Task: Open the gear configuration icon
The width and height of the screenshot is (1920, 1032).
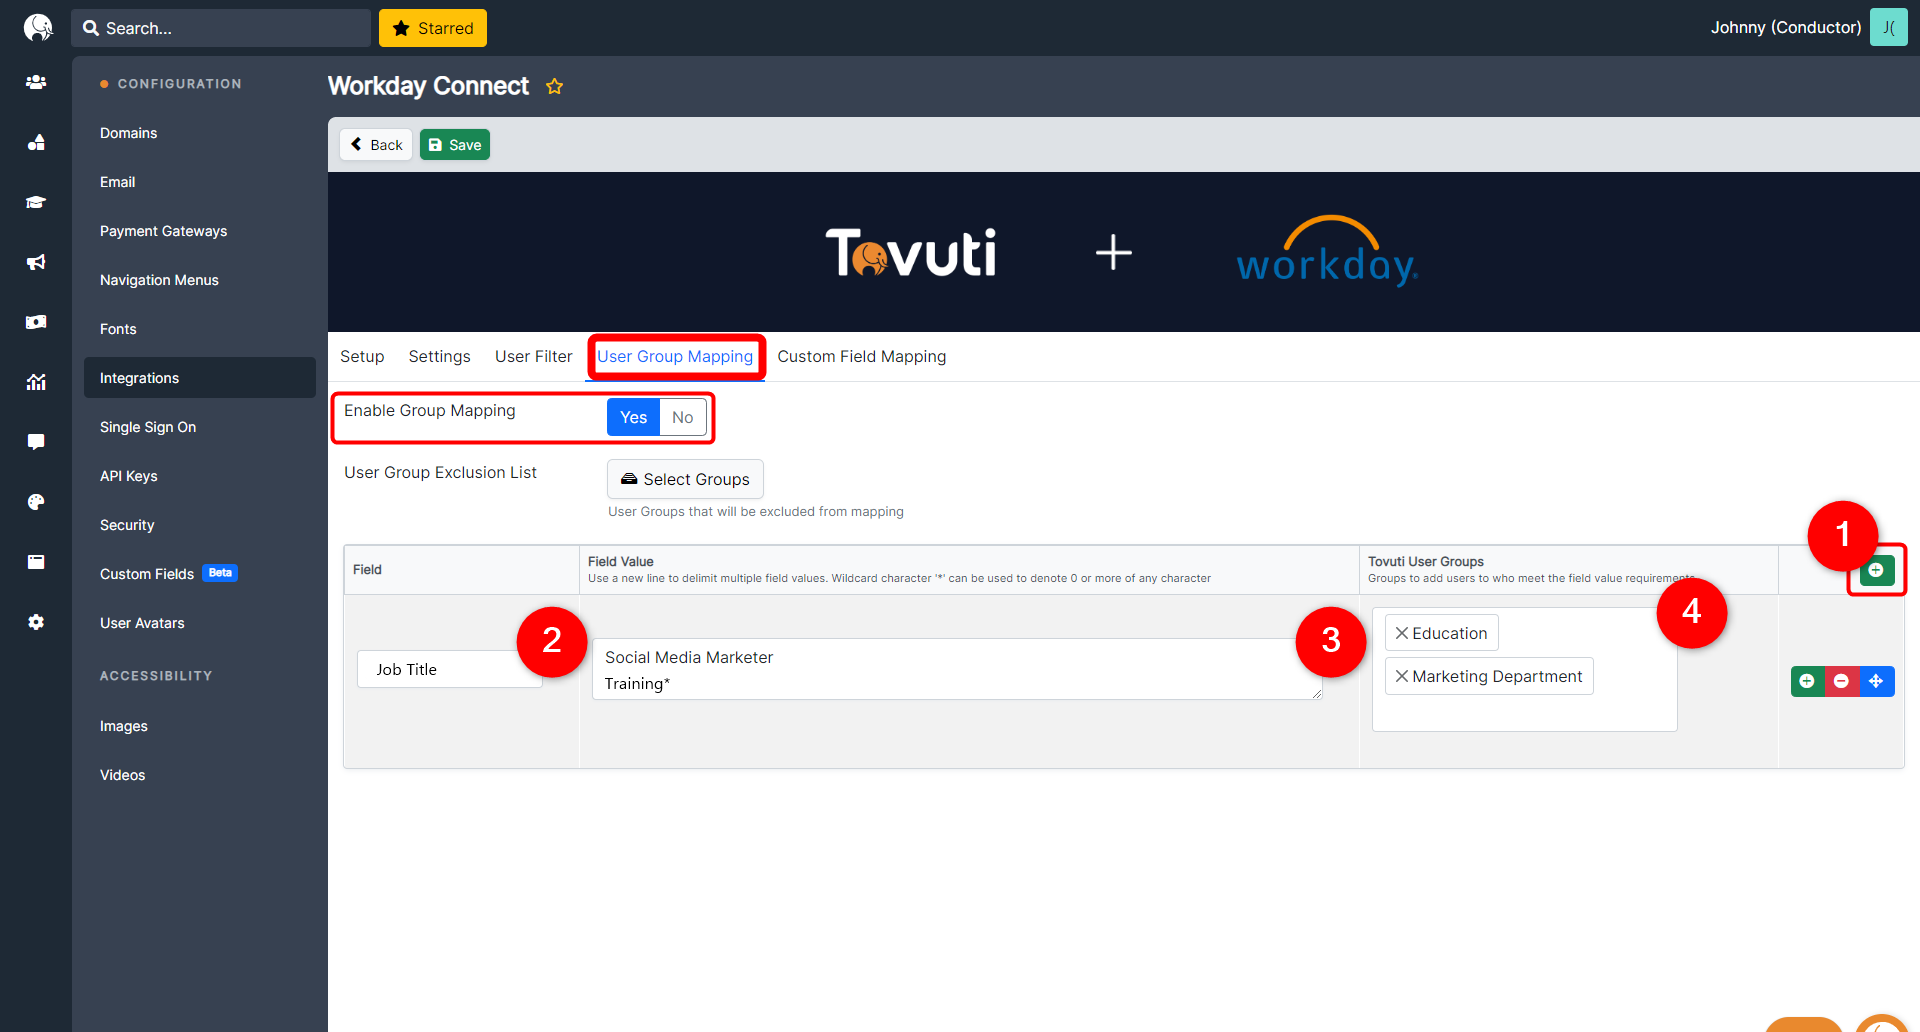Action: click(x=36, y=622)
